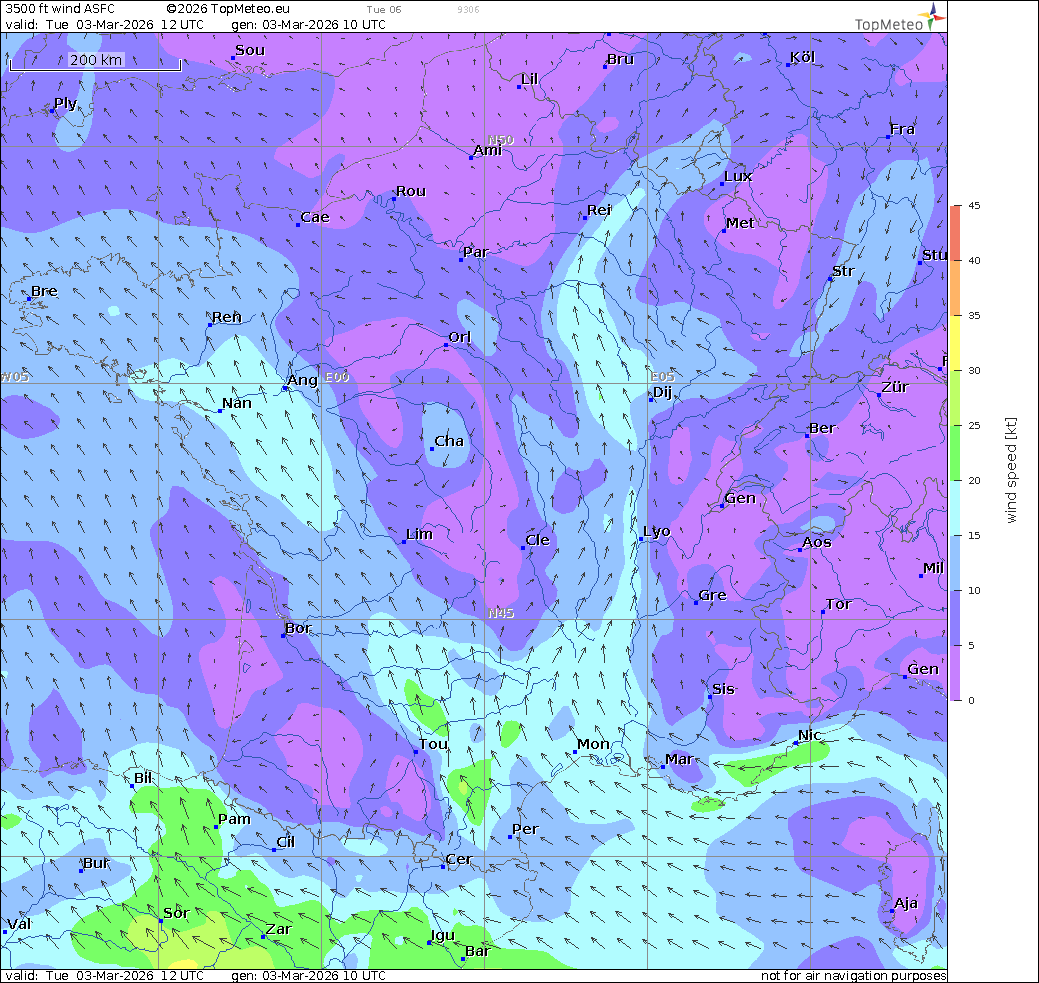The height and width of the screenshot is (983, 1039).
Task: Click the TopMeteo brand name text
Action: pyautogui.click(x=888, y=24)
